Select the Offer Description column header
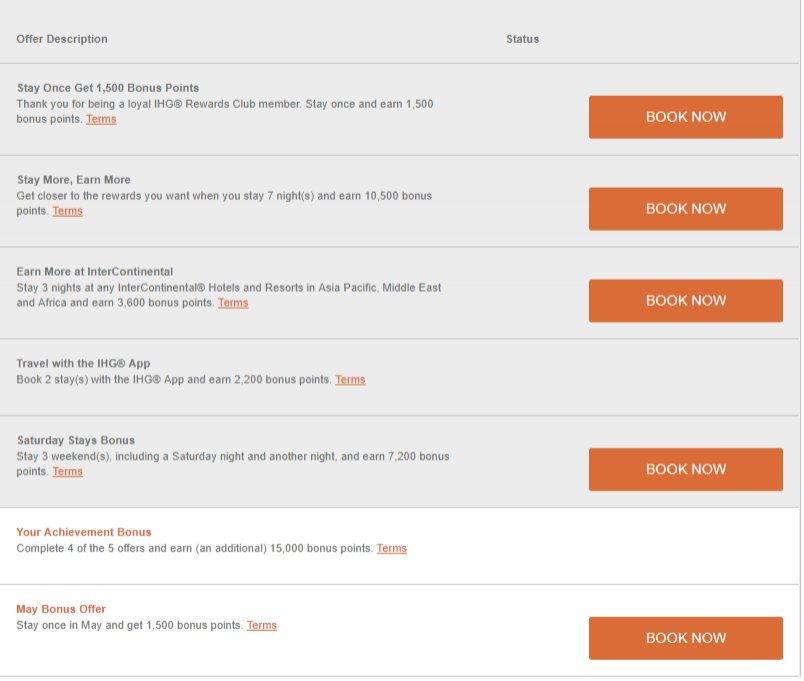The image size is (804, 681). point(62,39)
